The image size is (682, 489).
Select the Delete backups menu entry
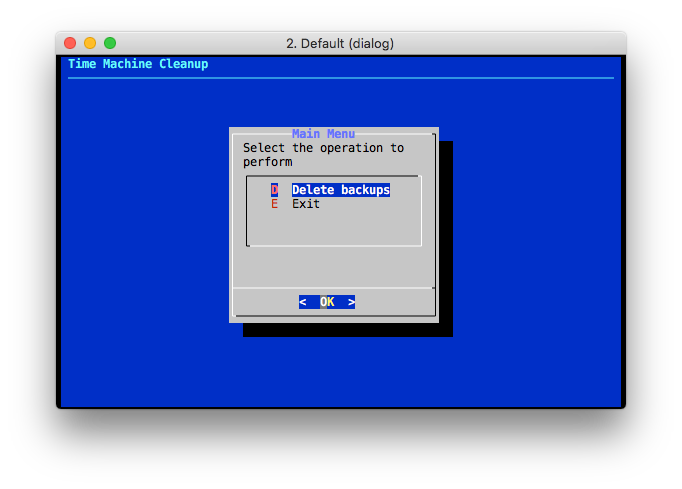(340, 190)
